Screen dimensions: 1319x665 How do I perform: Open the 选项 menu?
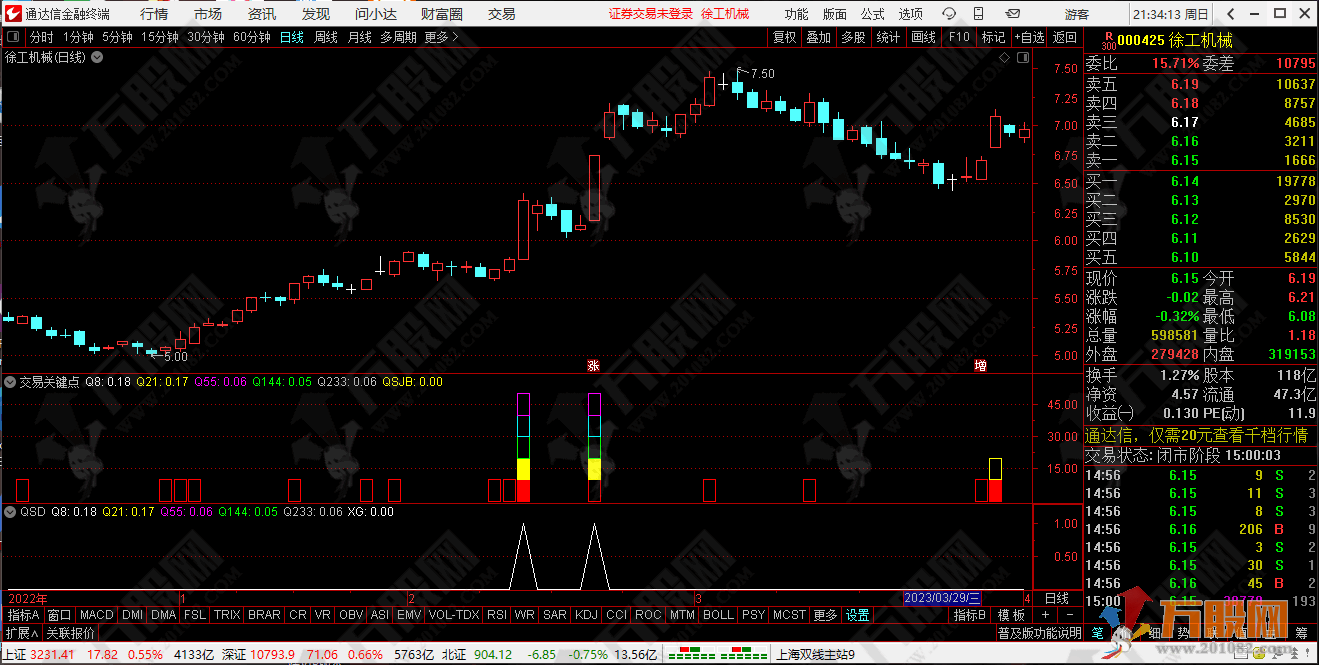click(911, 14)
